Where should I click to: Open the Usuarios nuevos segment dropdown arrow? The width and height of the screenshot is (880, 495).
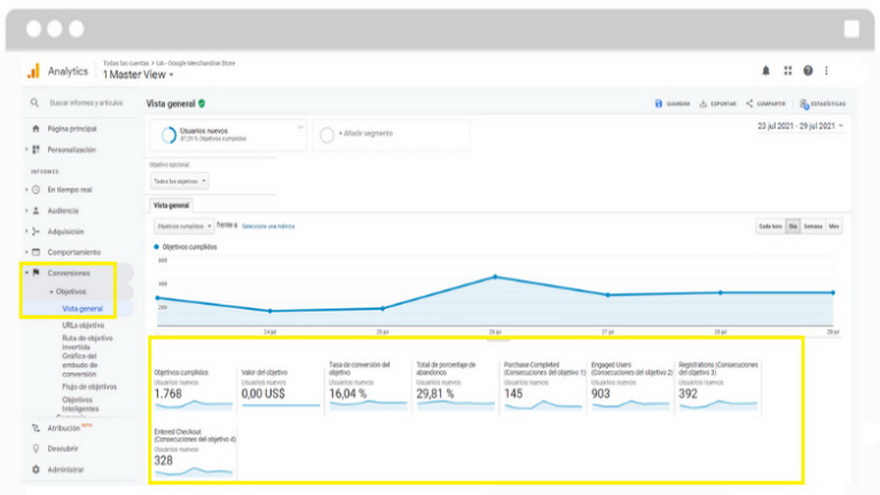coord(300,127)
